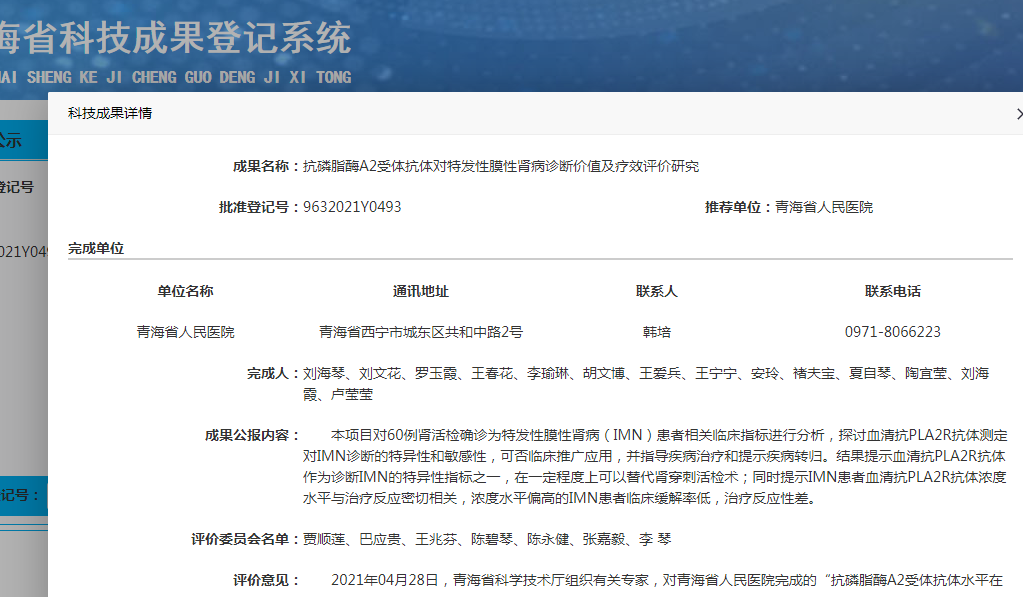Viewport: 1023px width, 597px height.
Task: Click the 评价委员会名单 member list
Action: tap(487, 539)
